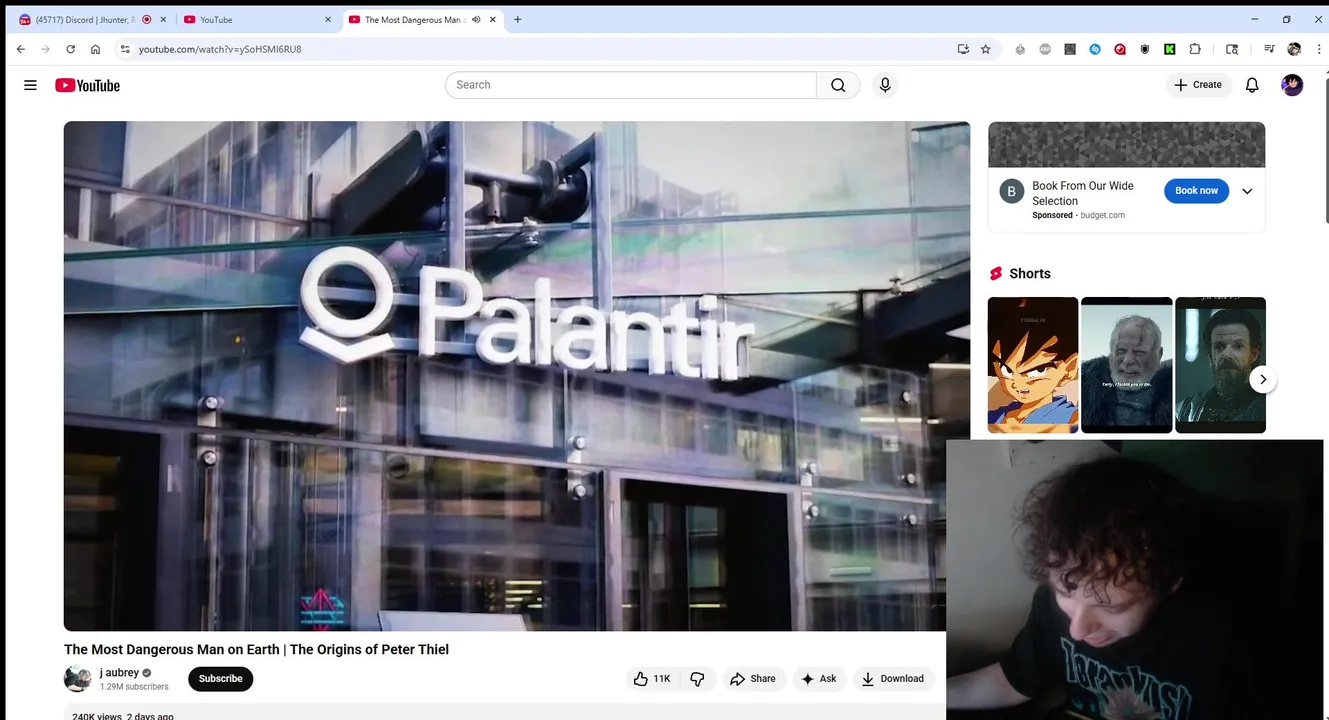Click the Palantir video player

pos(517,376)
